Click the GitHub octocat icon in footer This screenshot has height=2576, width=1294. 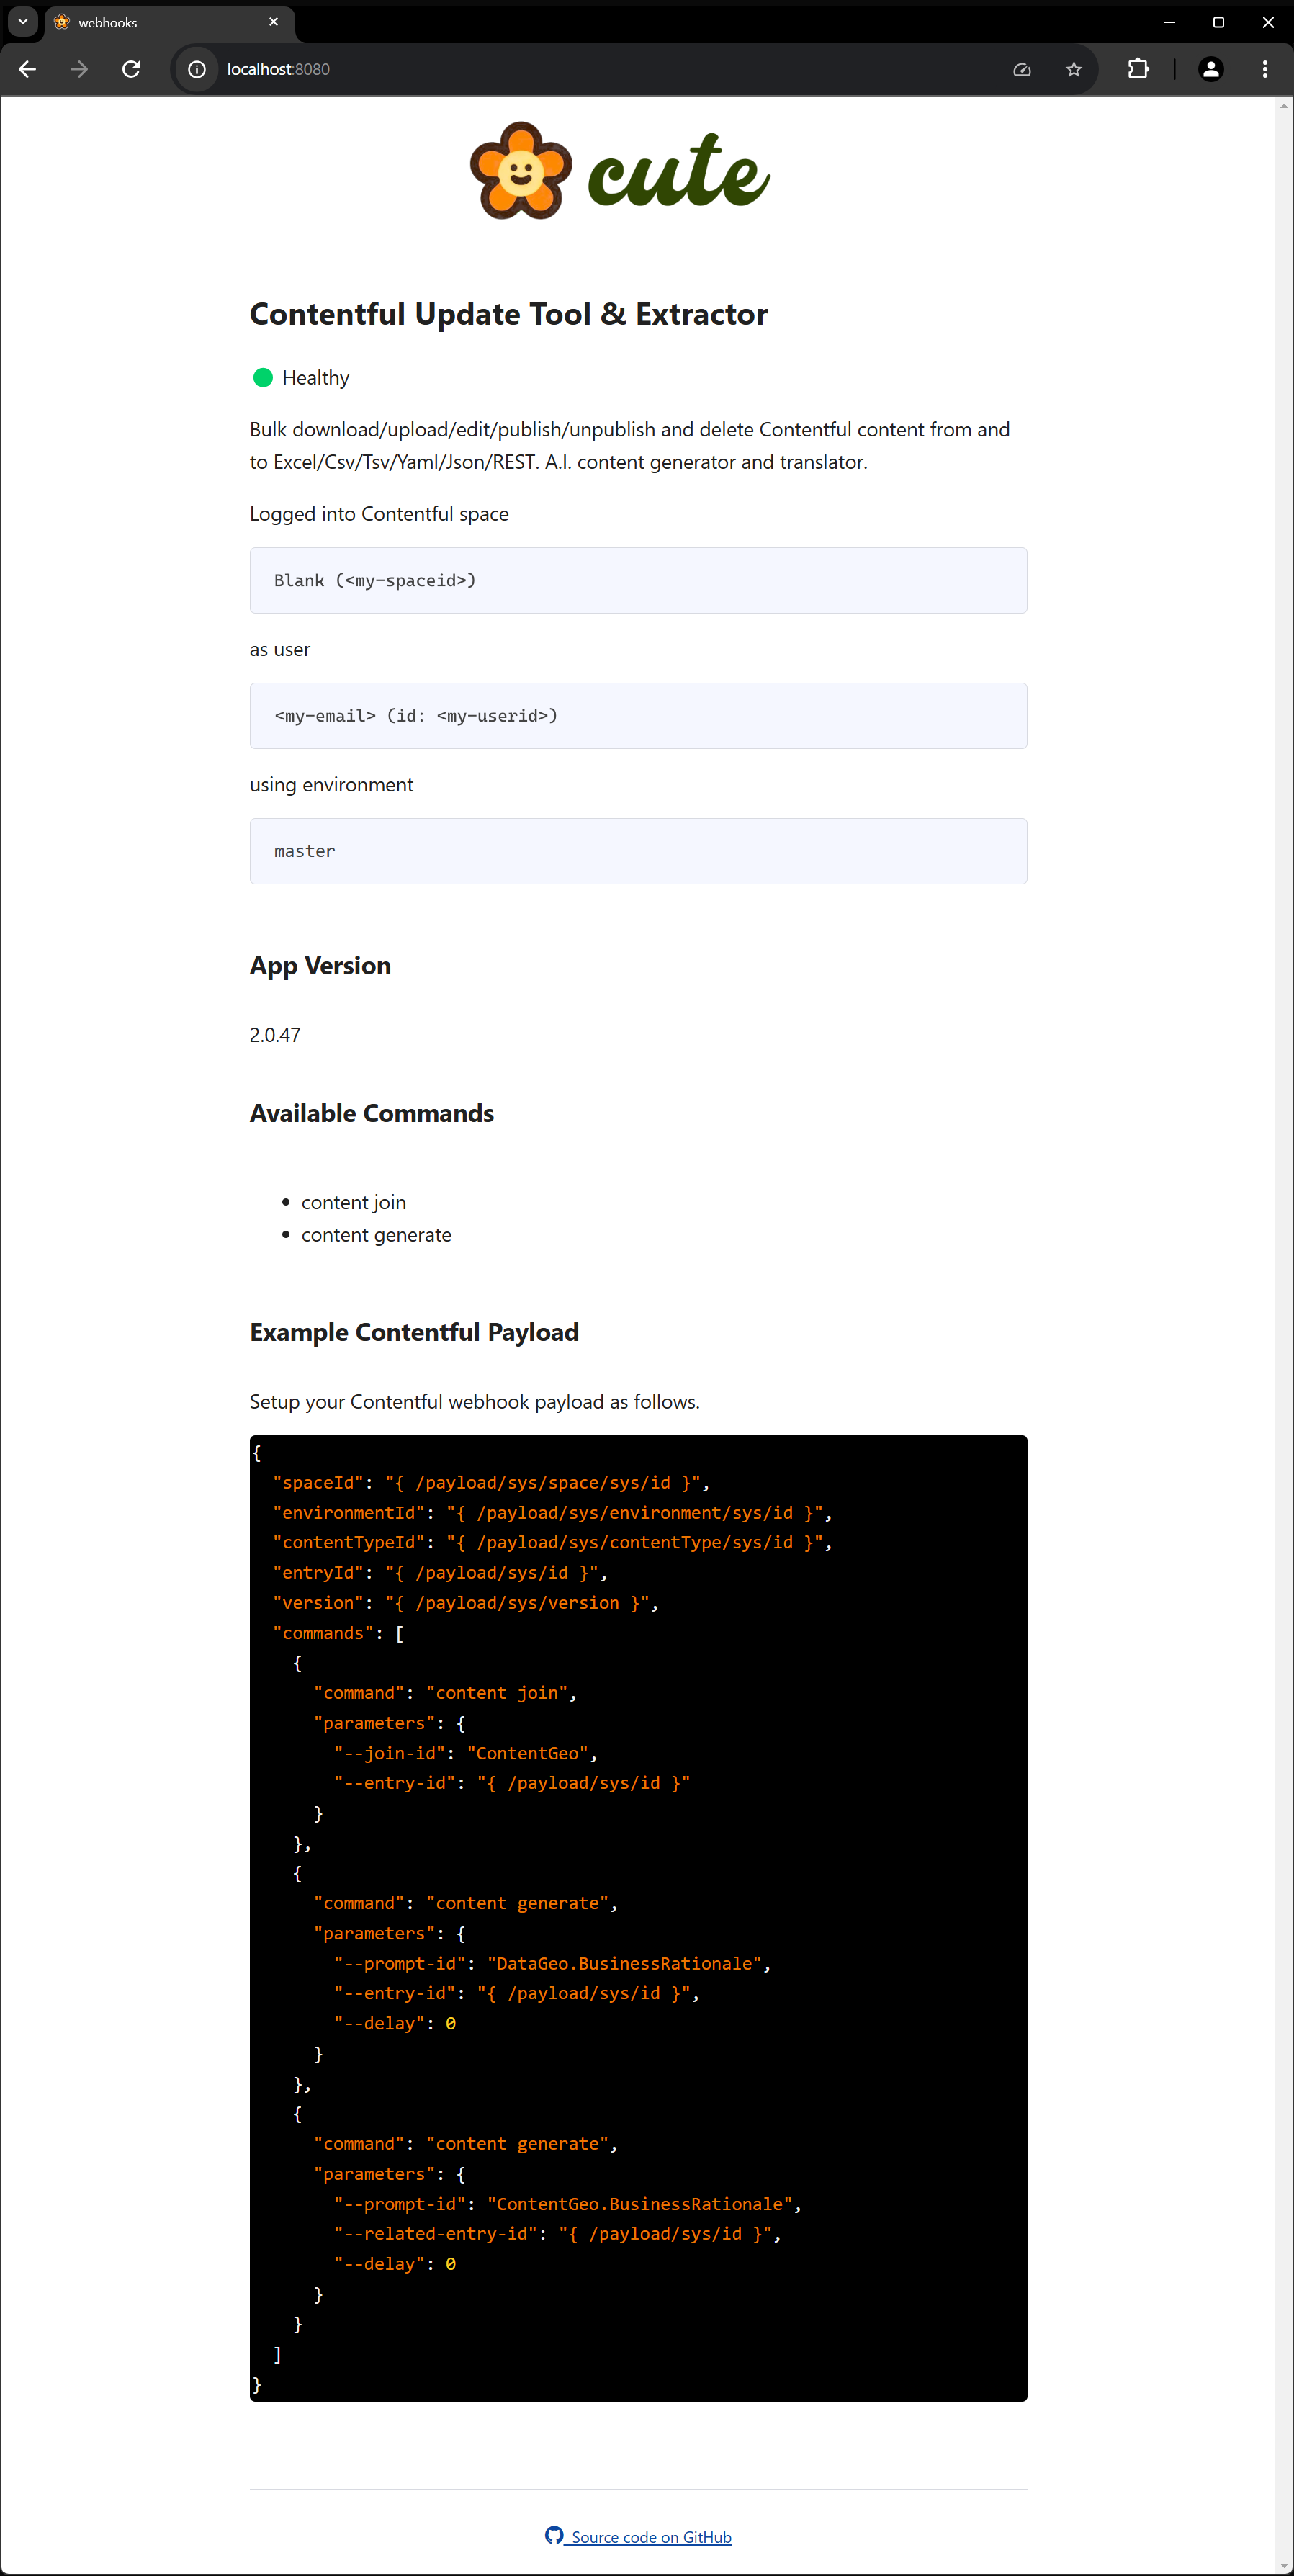point(554,2535)
